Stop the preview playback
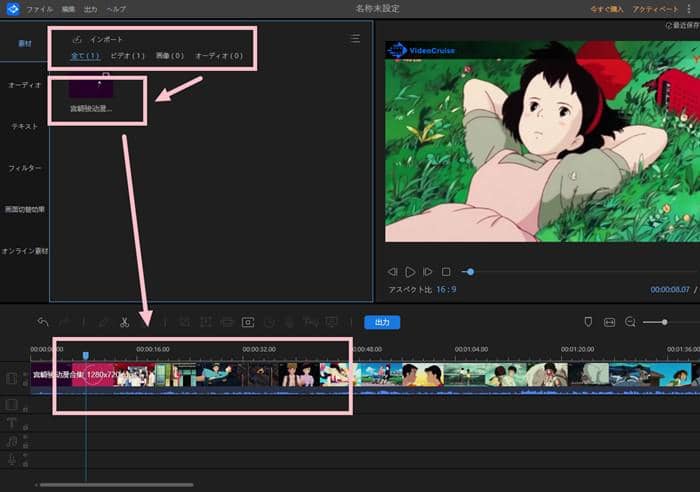 [446, 271]
